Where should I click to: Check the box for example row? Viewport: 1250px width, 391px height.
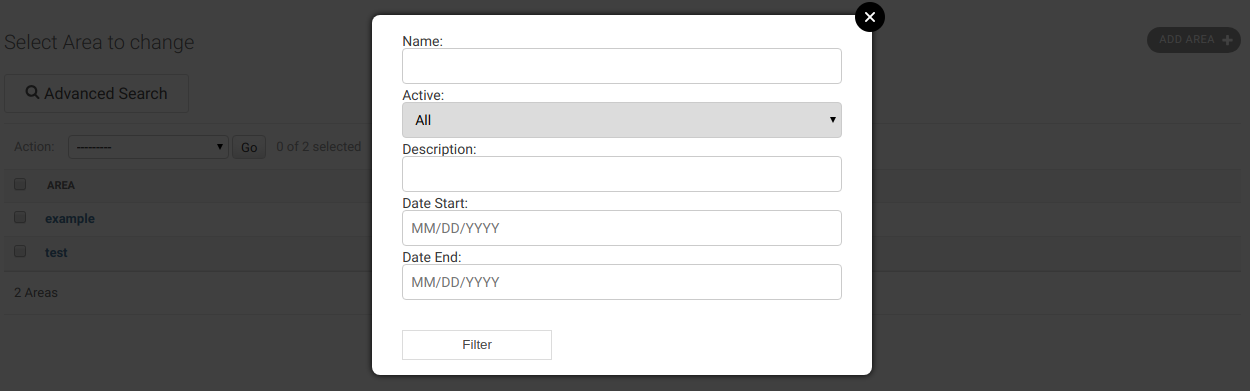pyautogui.click(x=20, y=217)
